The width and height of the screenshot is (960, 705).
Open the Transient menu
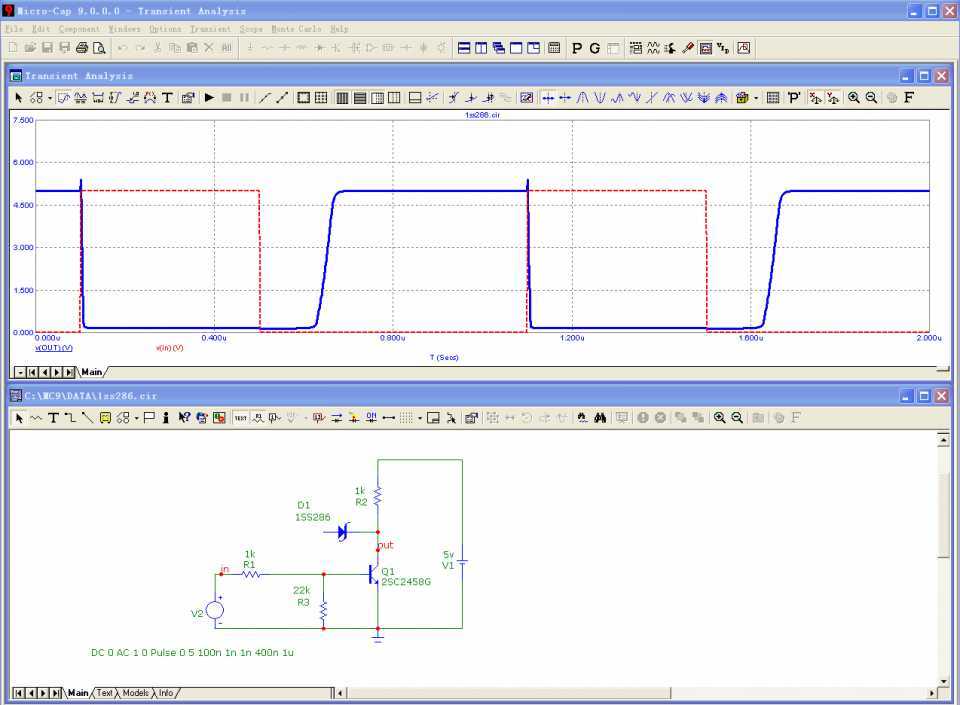coord(210,29)
